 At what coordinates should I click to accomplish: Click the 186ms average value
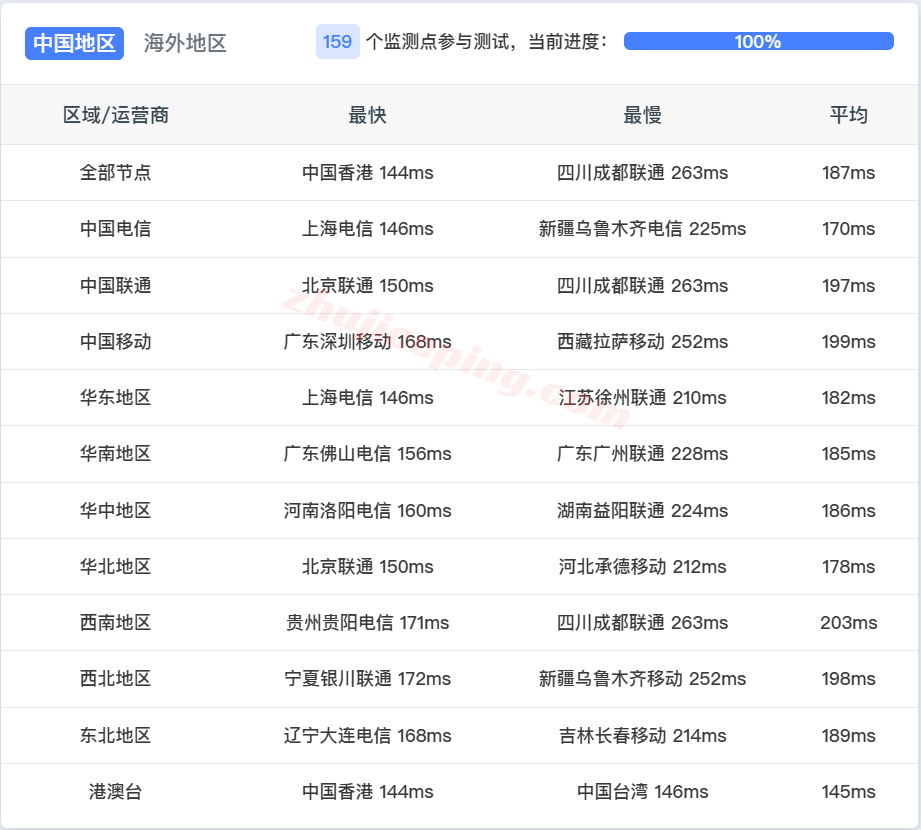click(x=849, y=510)
